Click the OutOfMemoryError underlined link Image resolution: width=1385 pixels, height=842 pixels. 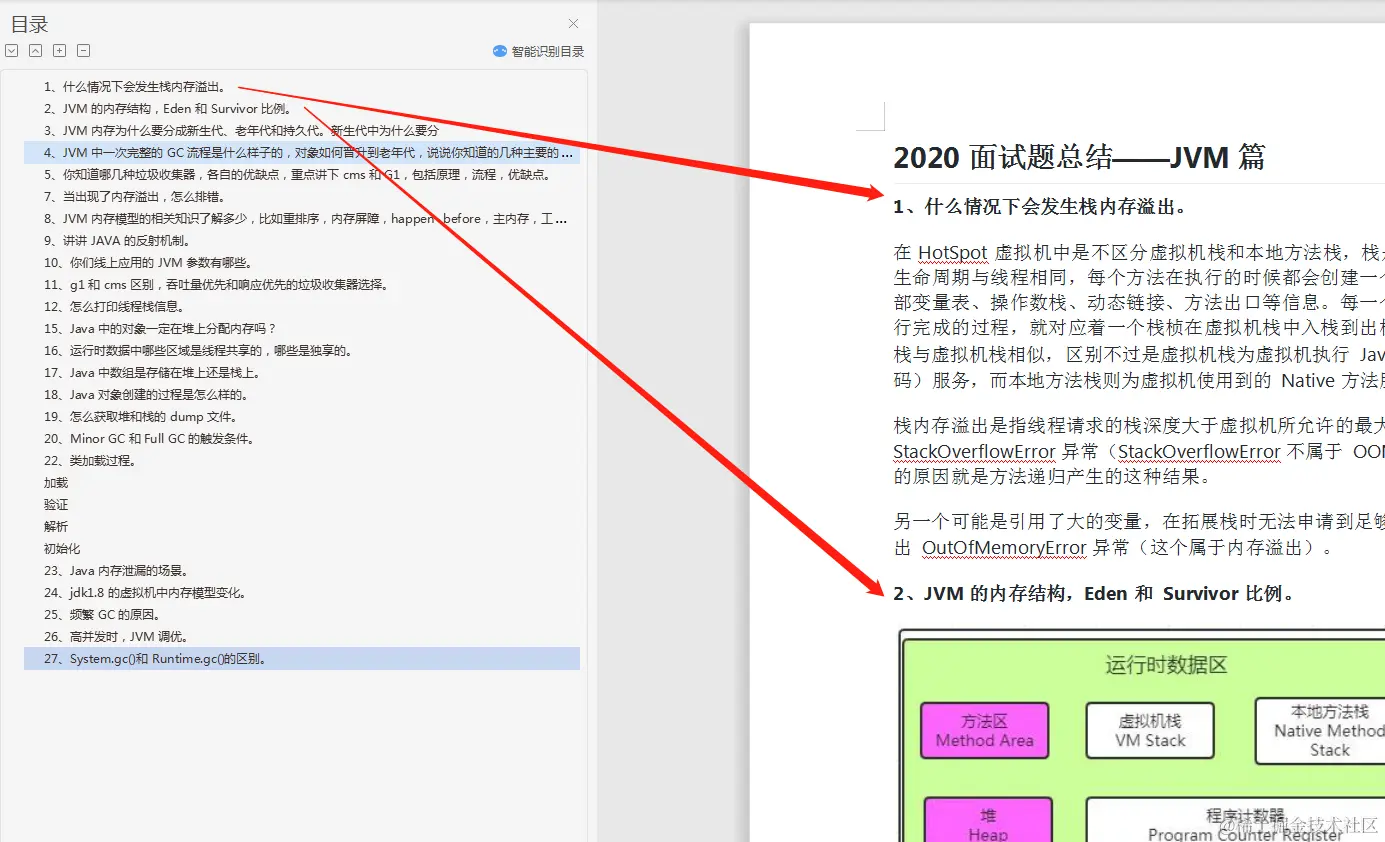(1003, 548)
